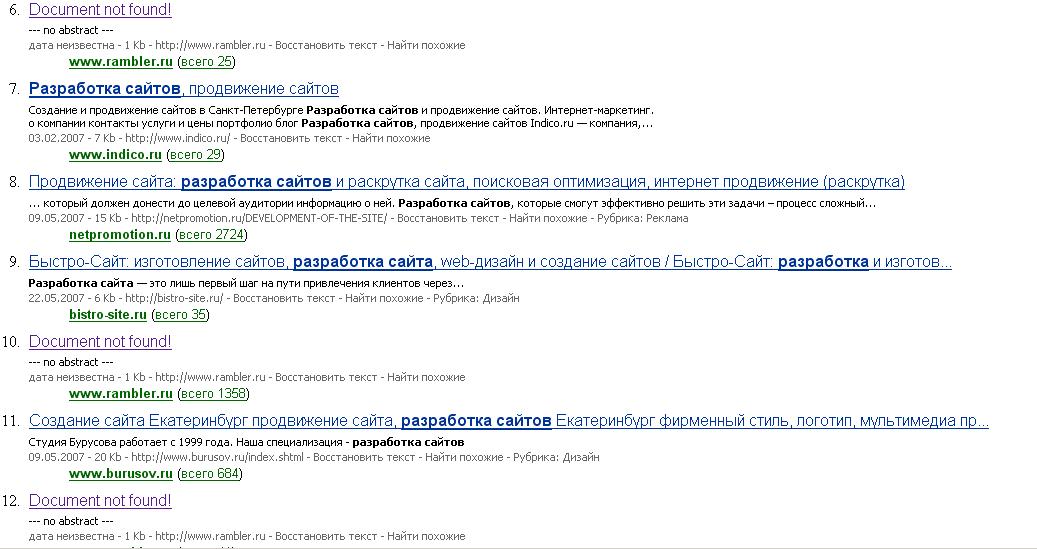The height and width of the screenshot is (549, 1037).
Task: Click the http://www.indico.ru/ URL text
Action: [178, 138]
